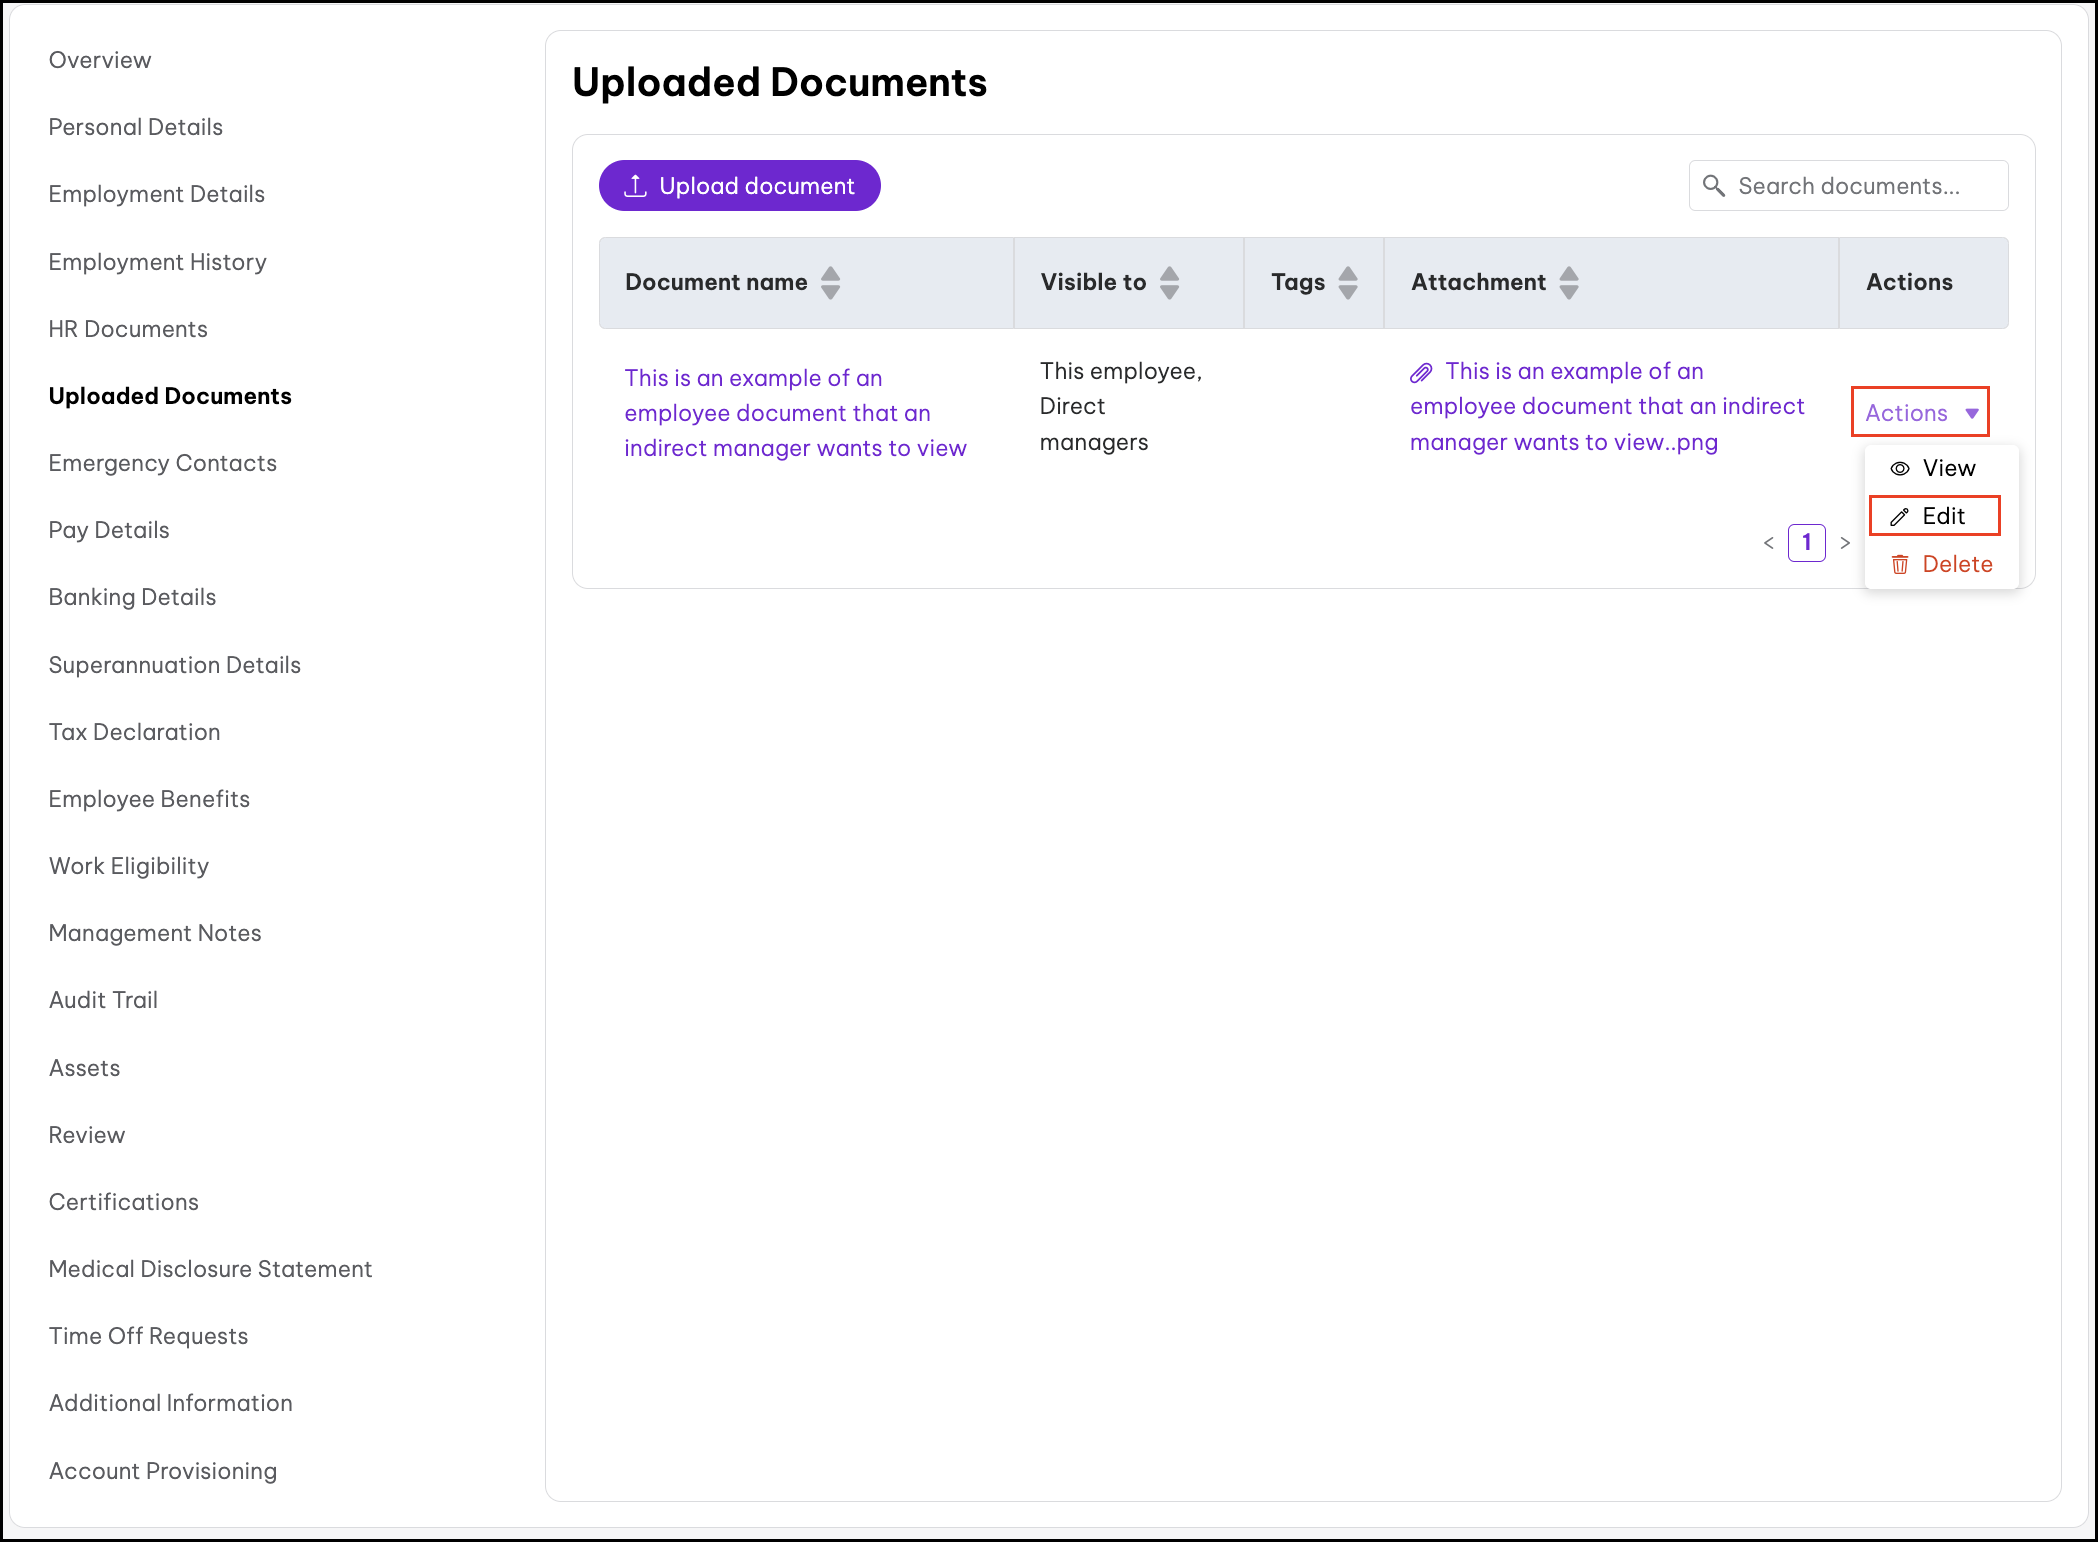Click the trash icon beside Delete
The width and height of the screenshot is (2098, 1542).
(x=1899, y=565)
